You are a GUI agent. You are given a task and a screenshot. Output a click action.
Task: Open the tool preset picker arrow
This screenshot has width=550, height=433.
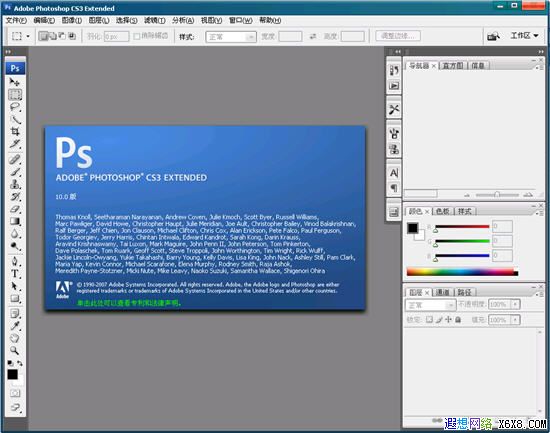[x=28, y=36]
